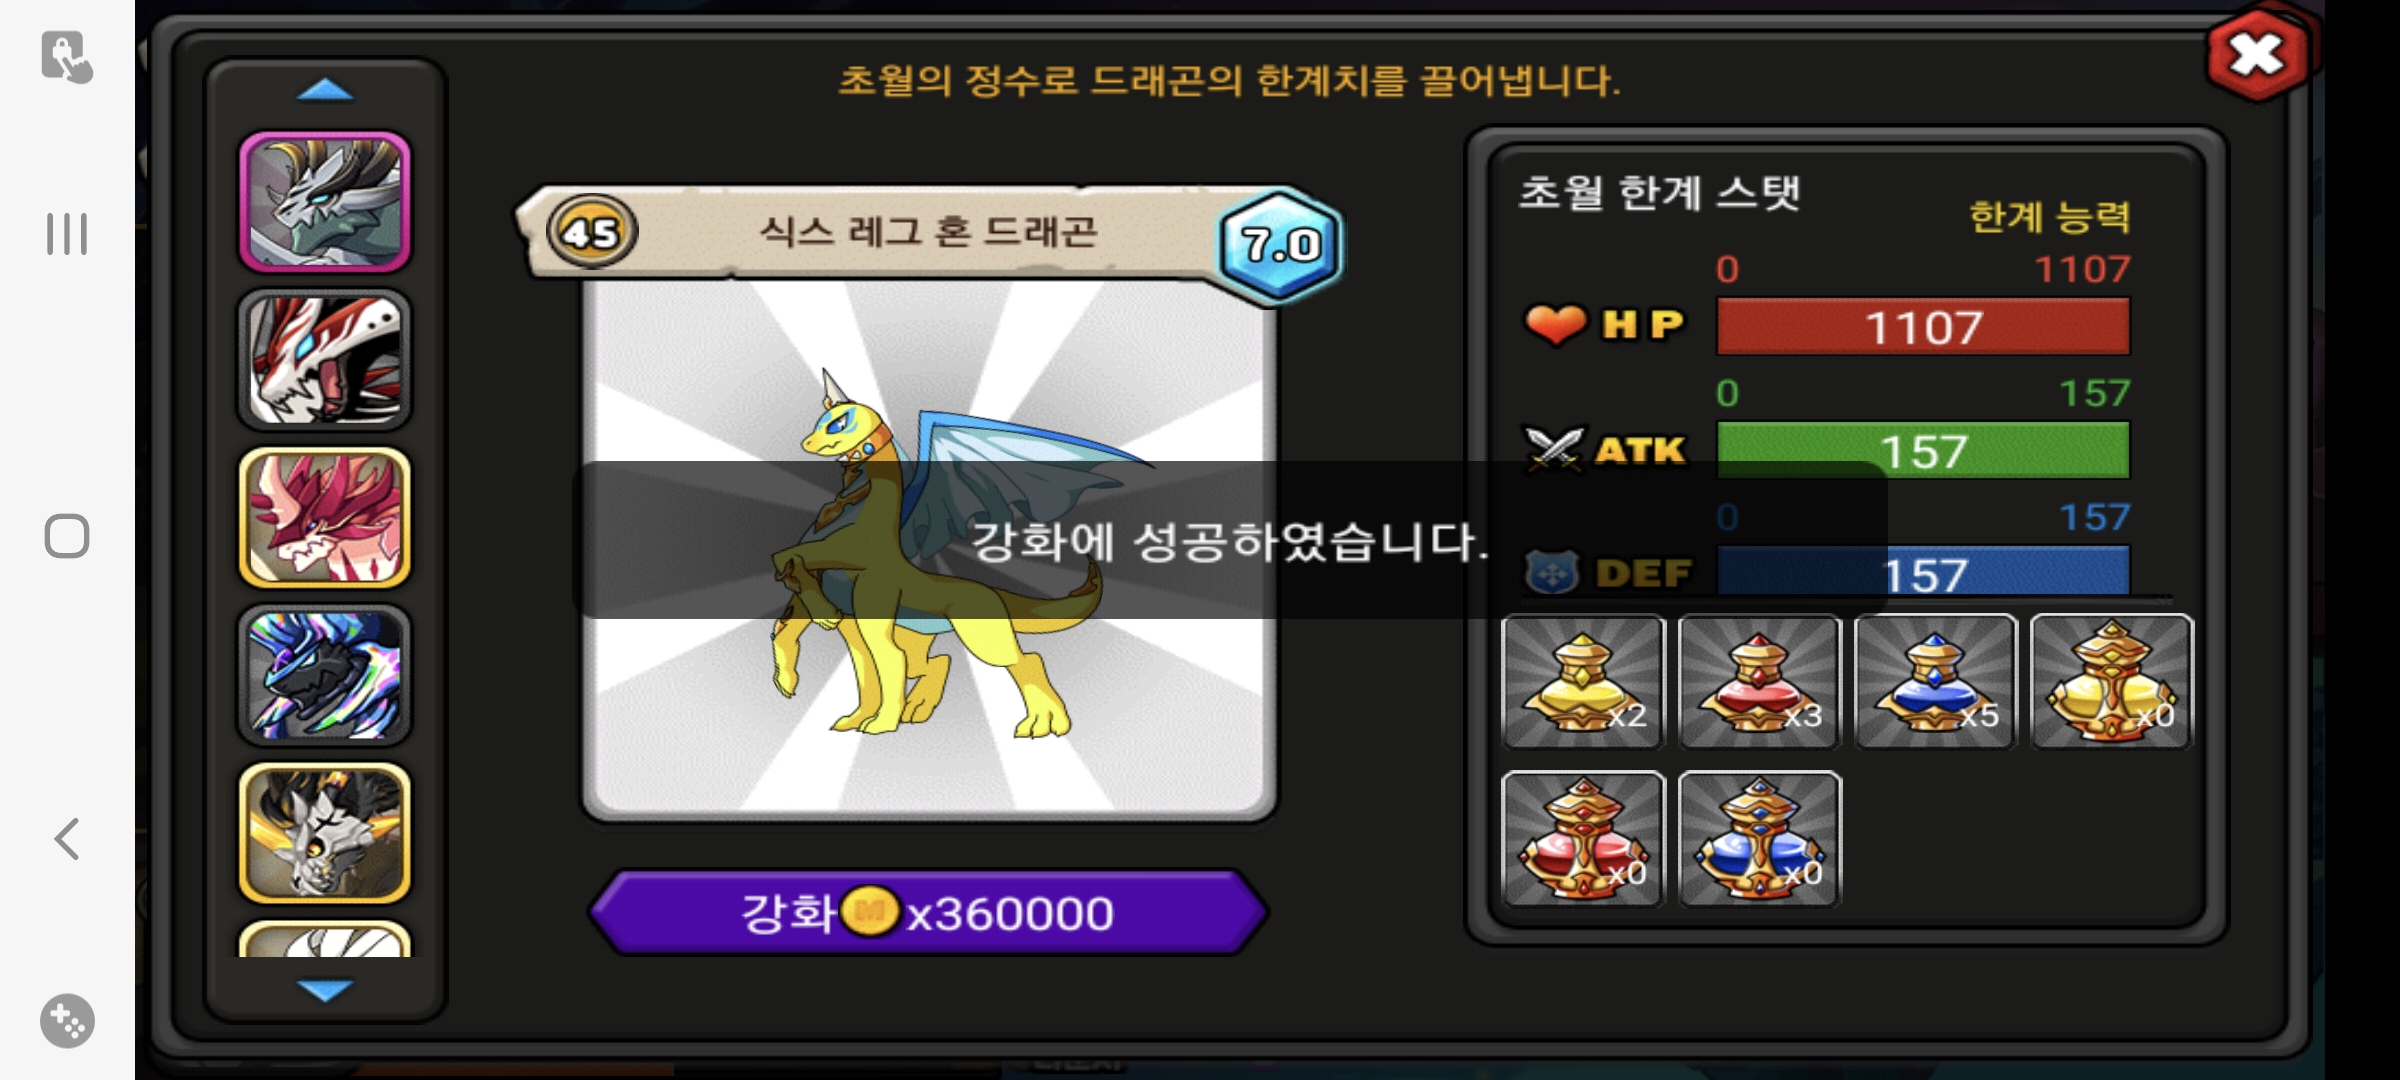Click the 강화 x360000 enhance button
Viewport: 2400px width, 1080px height.
[x=928, y=912]
